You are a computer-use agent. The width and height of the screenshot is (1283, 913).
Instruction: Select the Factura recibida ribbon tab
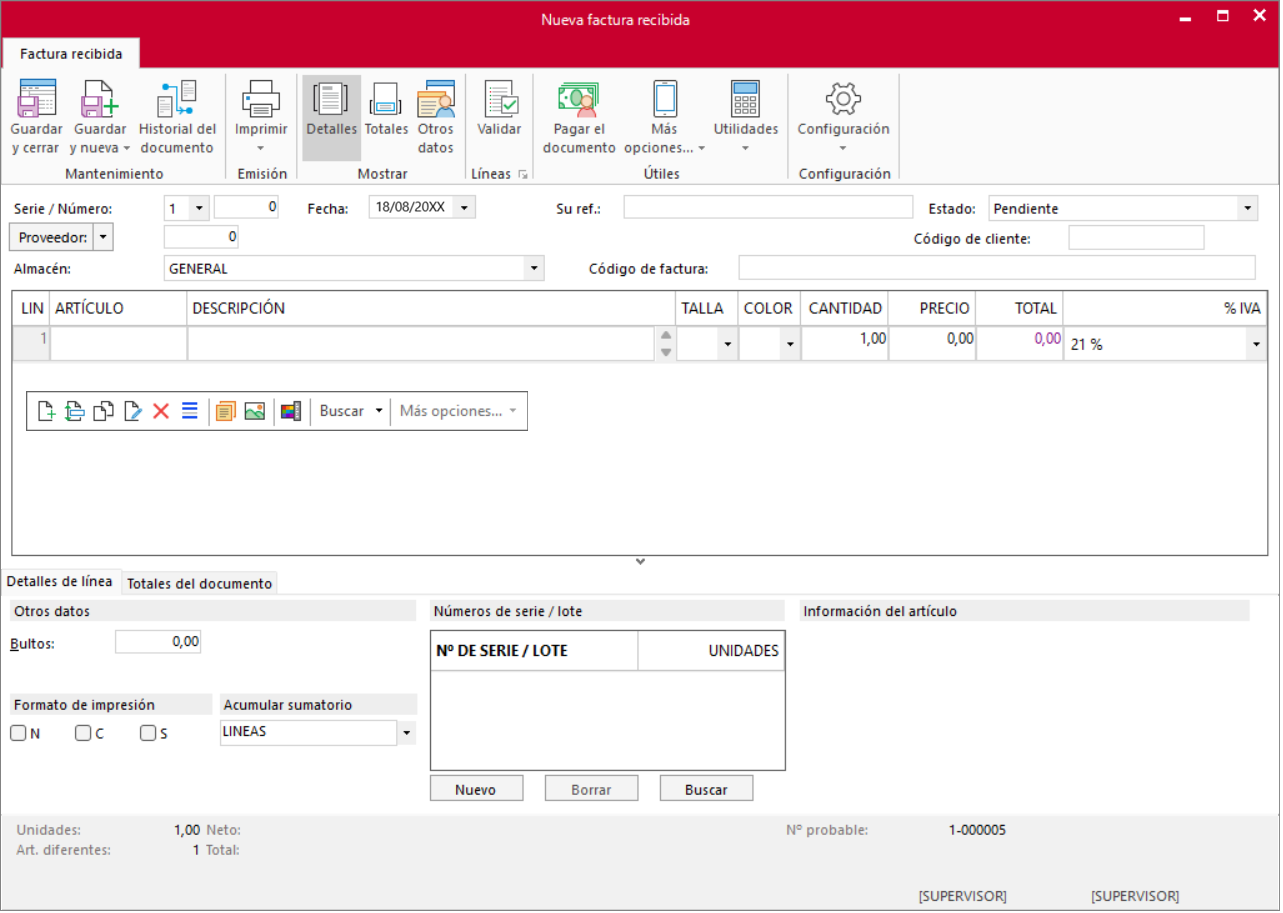pos(71,54)
